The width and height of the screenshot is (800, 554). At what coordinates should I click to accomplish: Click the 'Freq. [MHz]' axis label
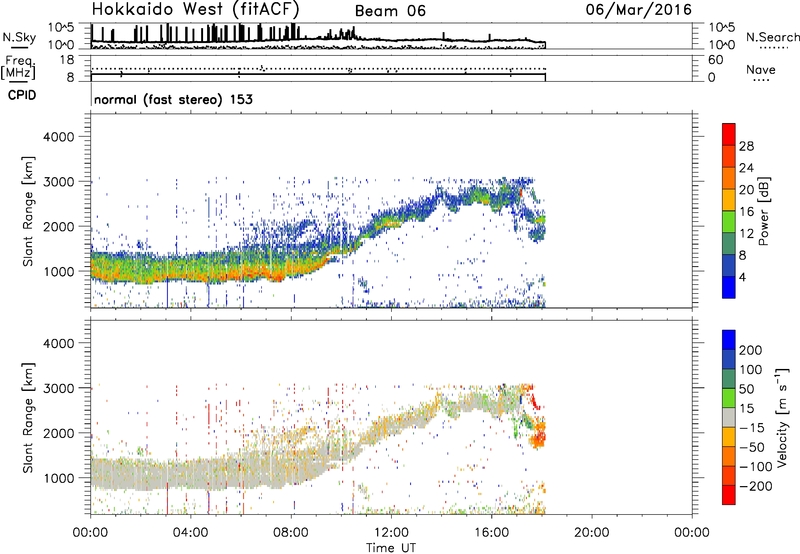18,67
